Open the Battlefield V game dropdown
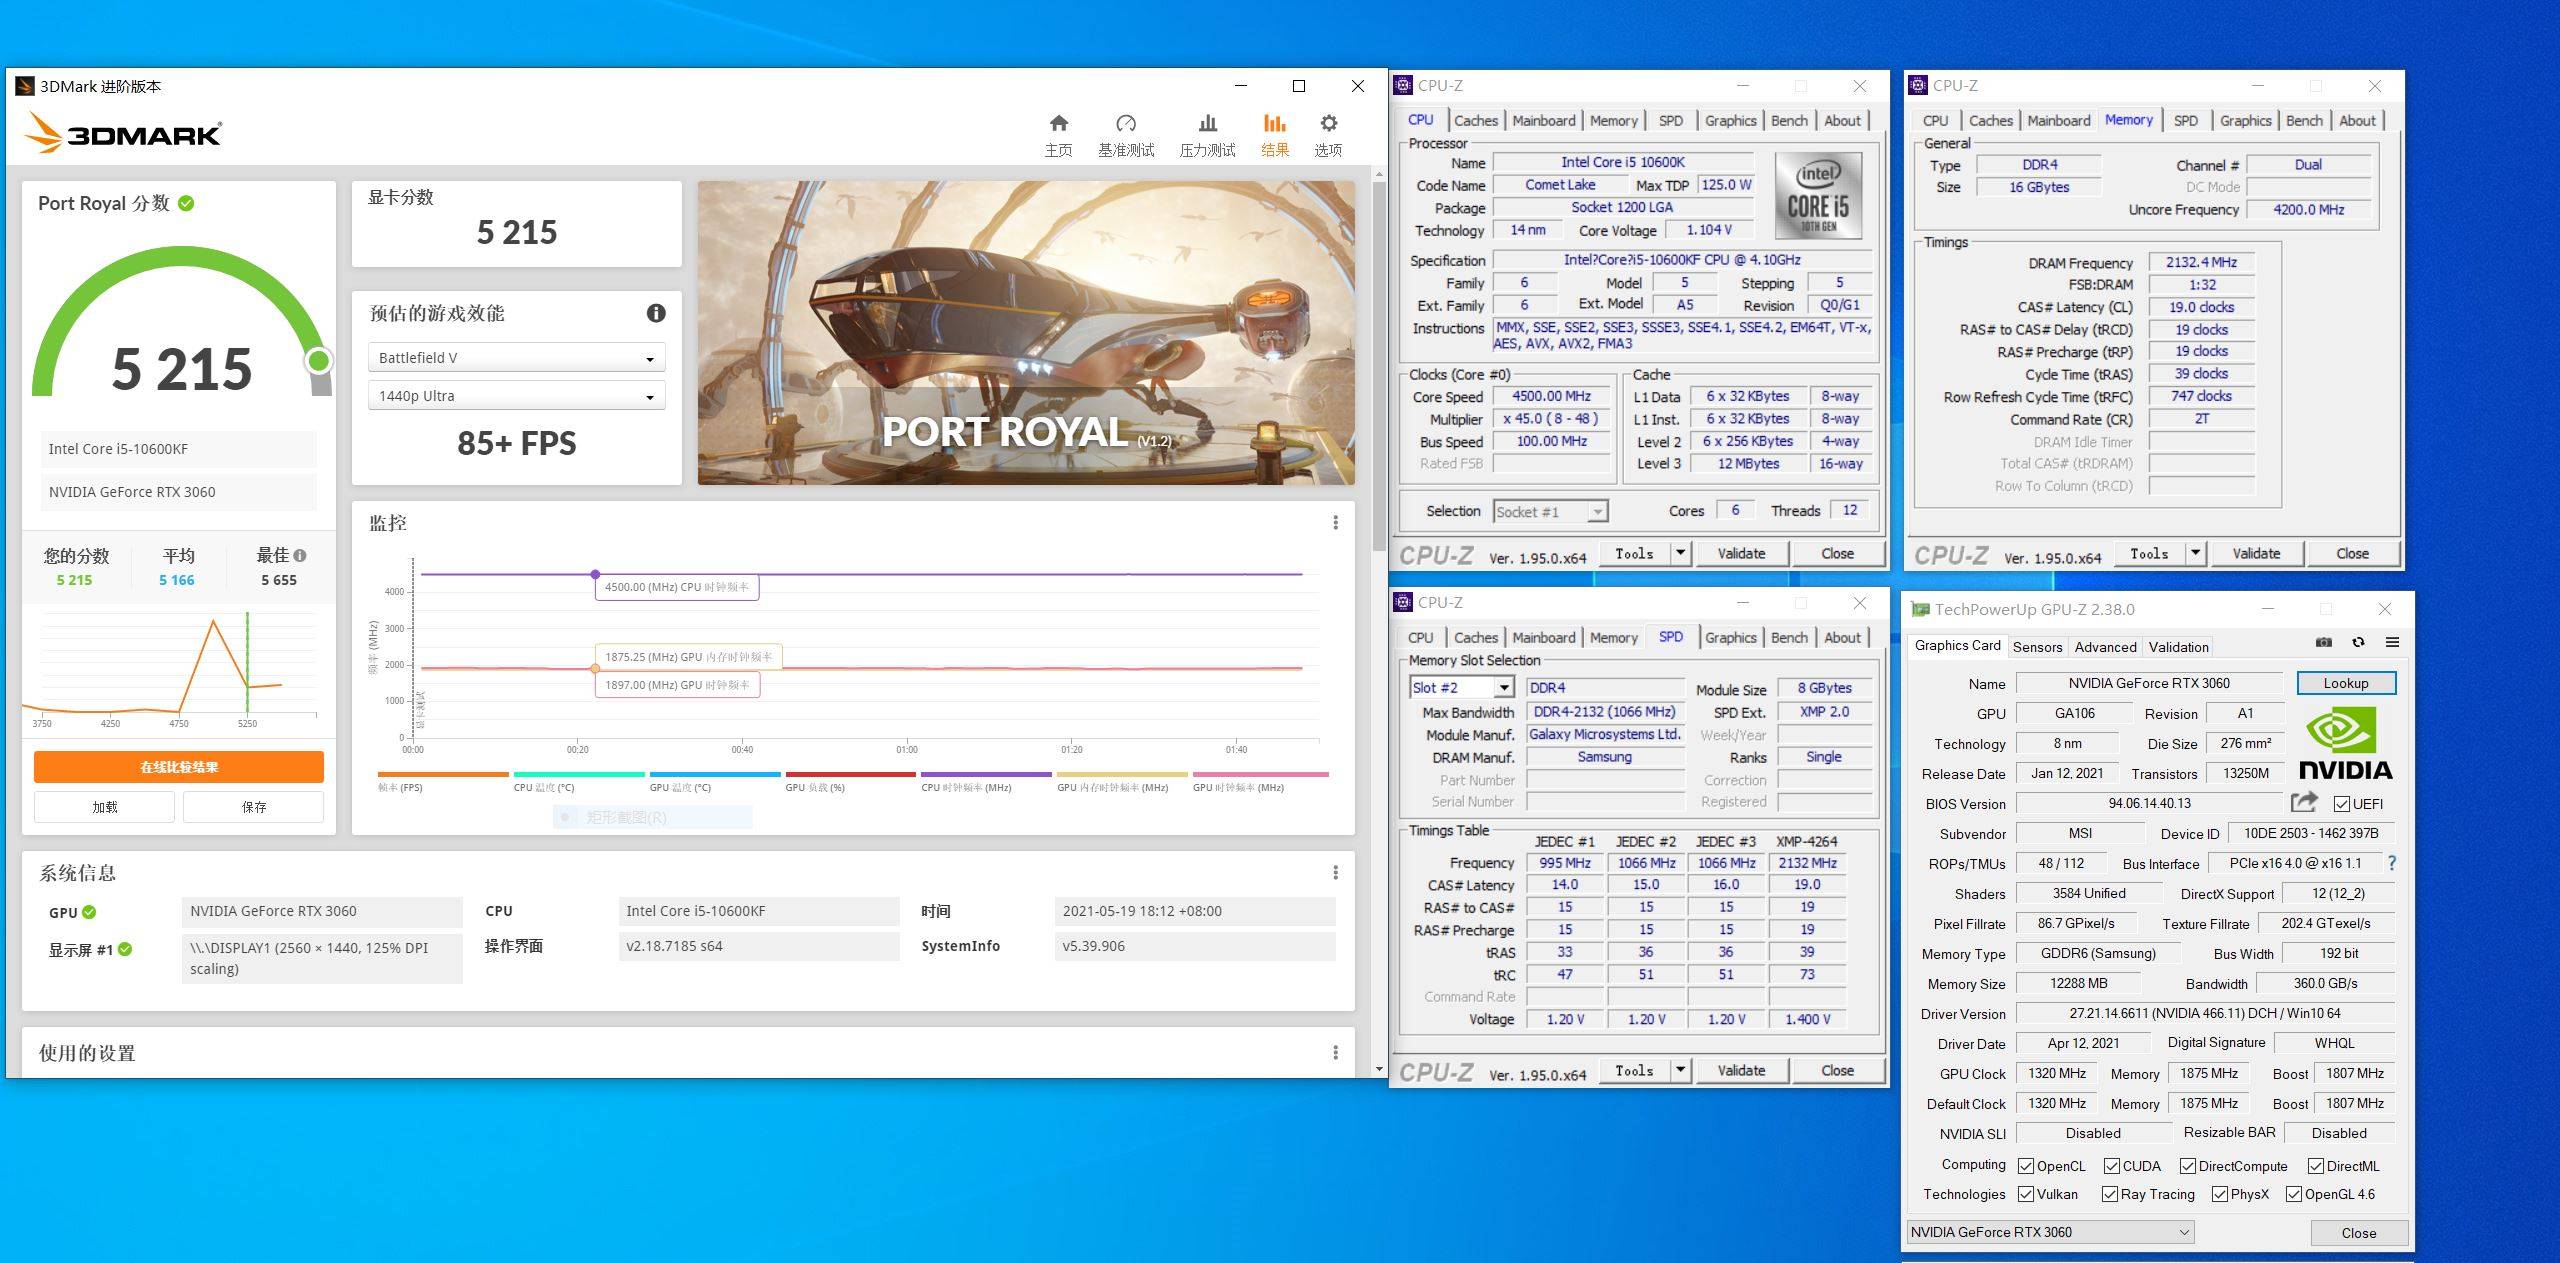The image size is (2560, 1263). 517,358
